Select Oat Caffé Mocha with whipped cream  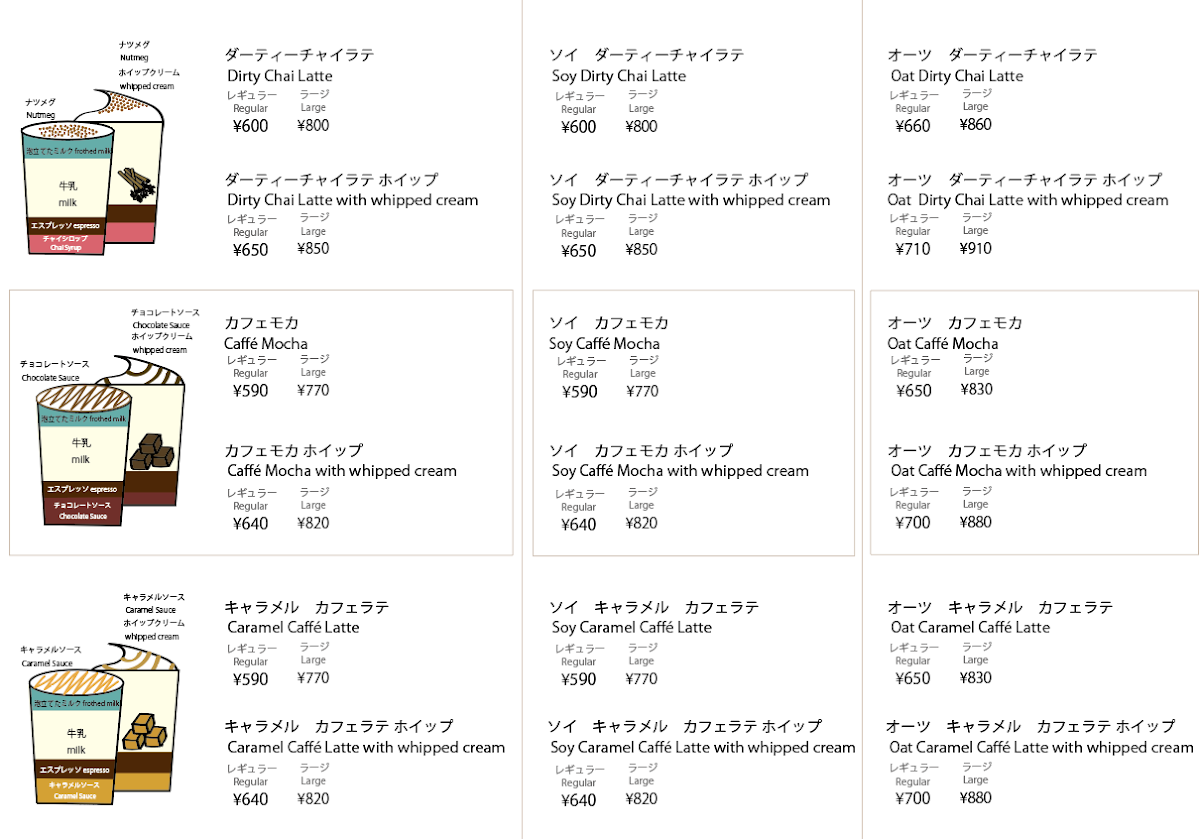tap(1018, 470)
